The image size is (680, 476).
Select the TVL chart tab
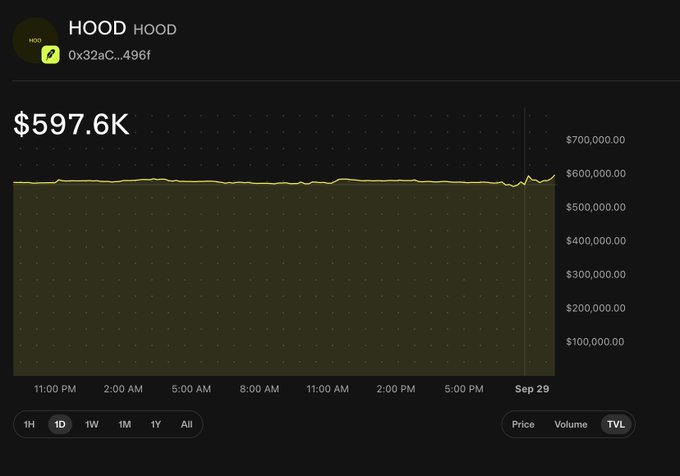(x=616, y=424)
